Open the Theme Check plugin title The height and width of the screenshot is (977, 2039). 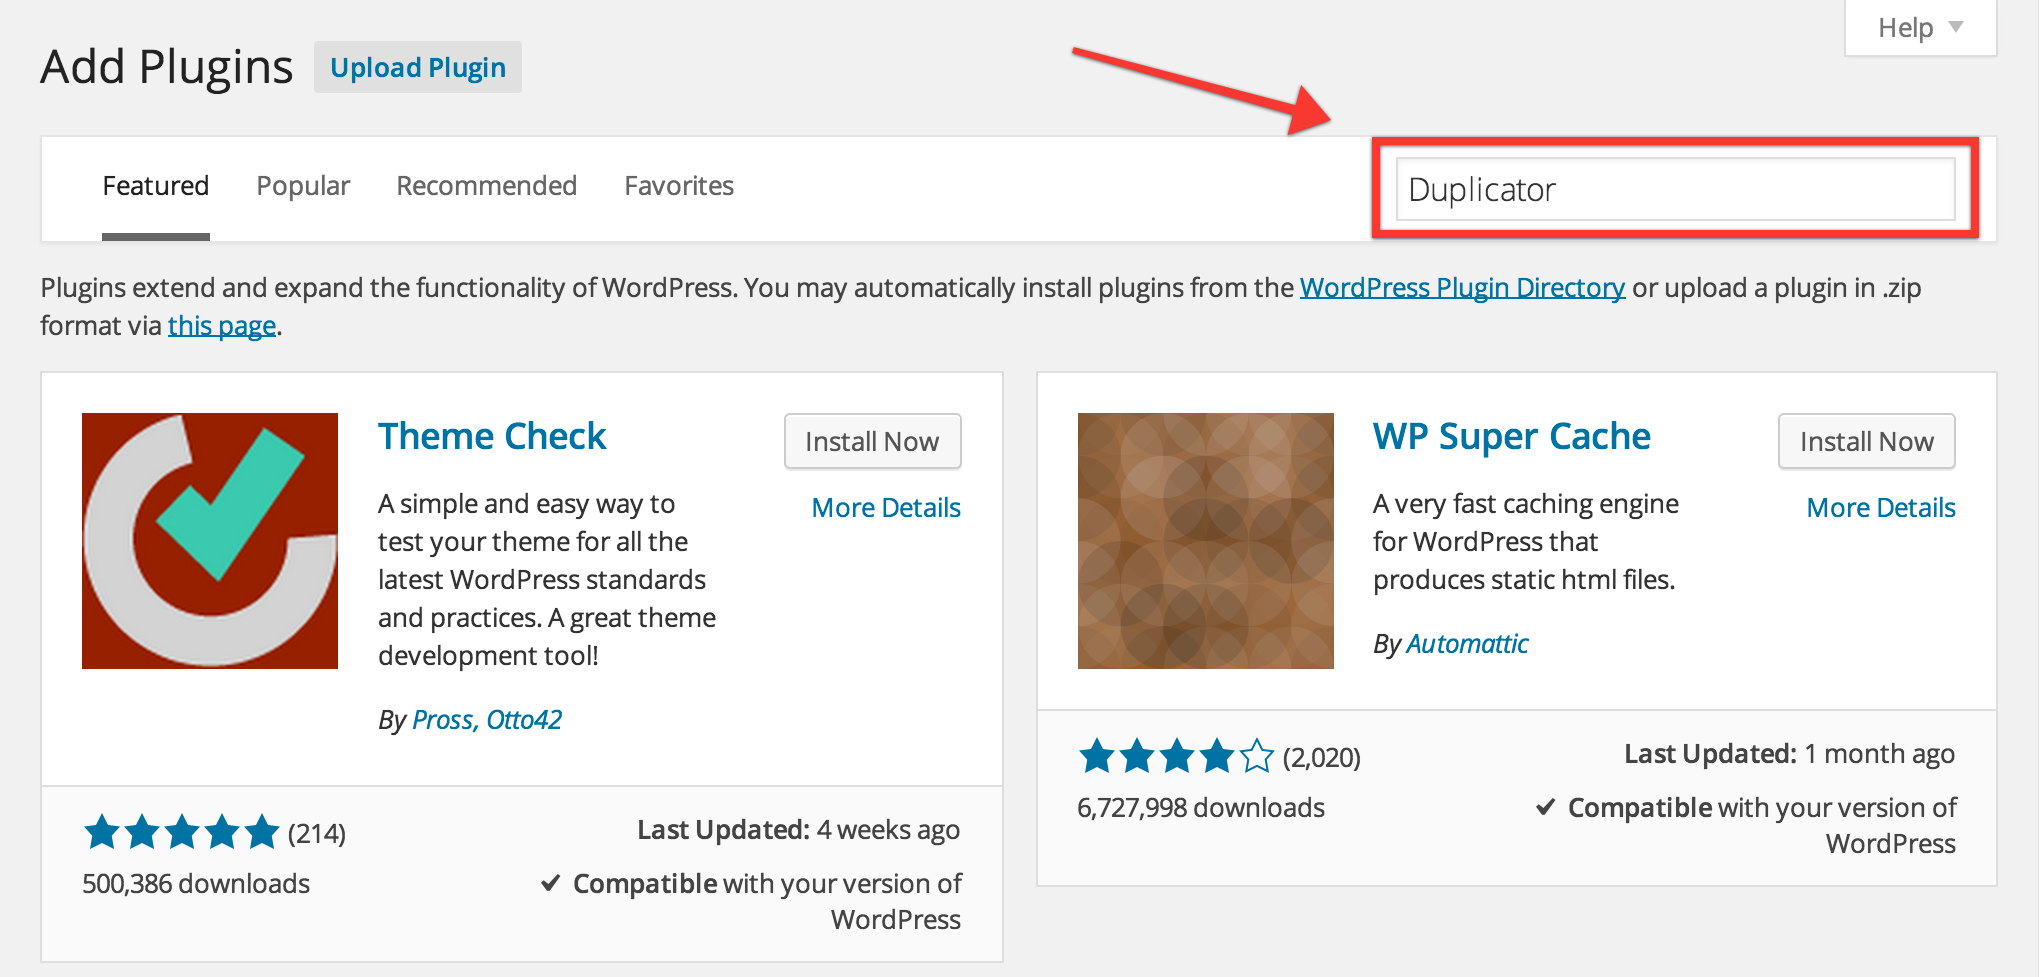[x=492, y=437]
